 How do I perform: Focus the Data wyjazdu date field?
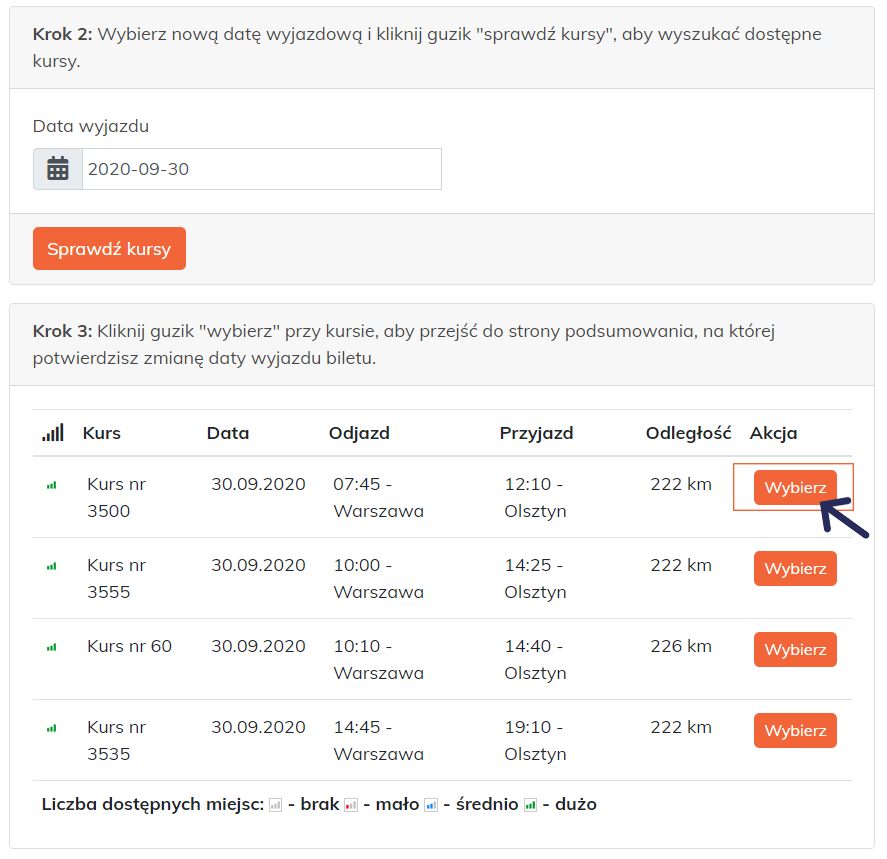[x=262, y=169]
